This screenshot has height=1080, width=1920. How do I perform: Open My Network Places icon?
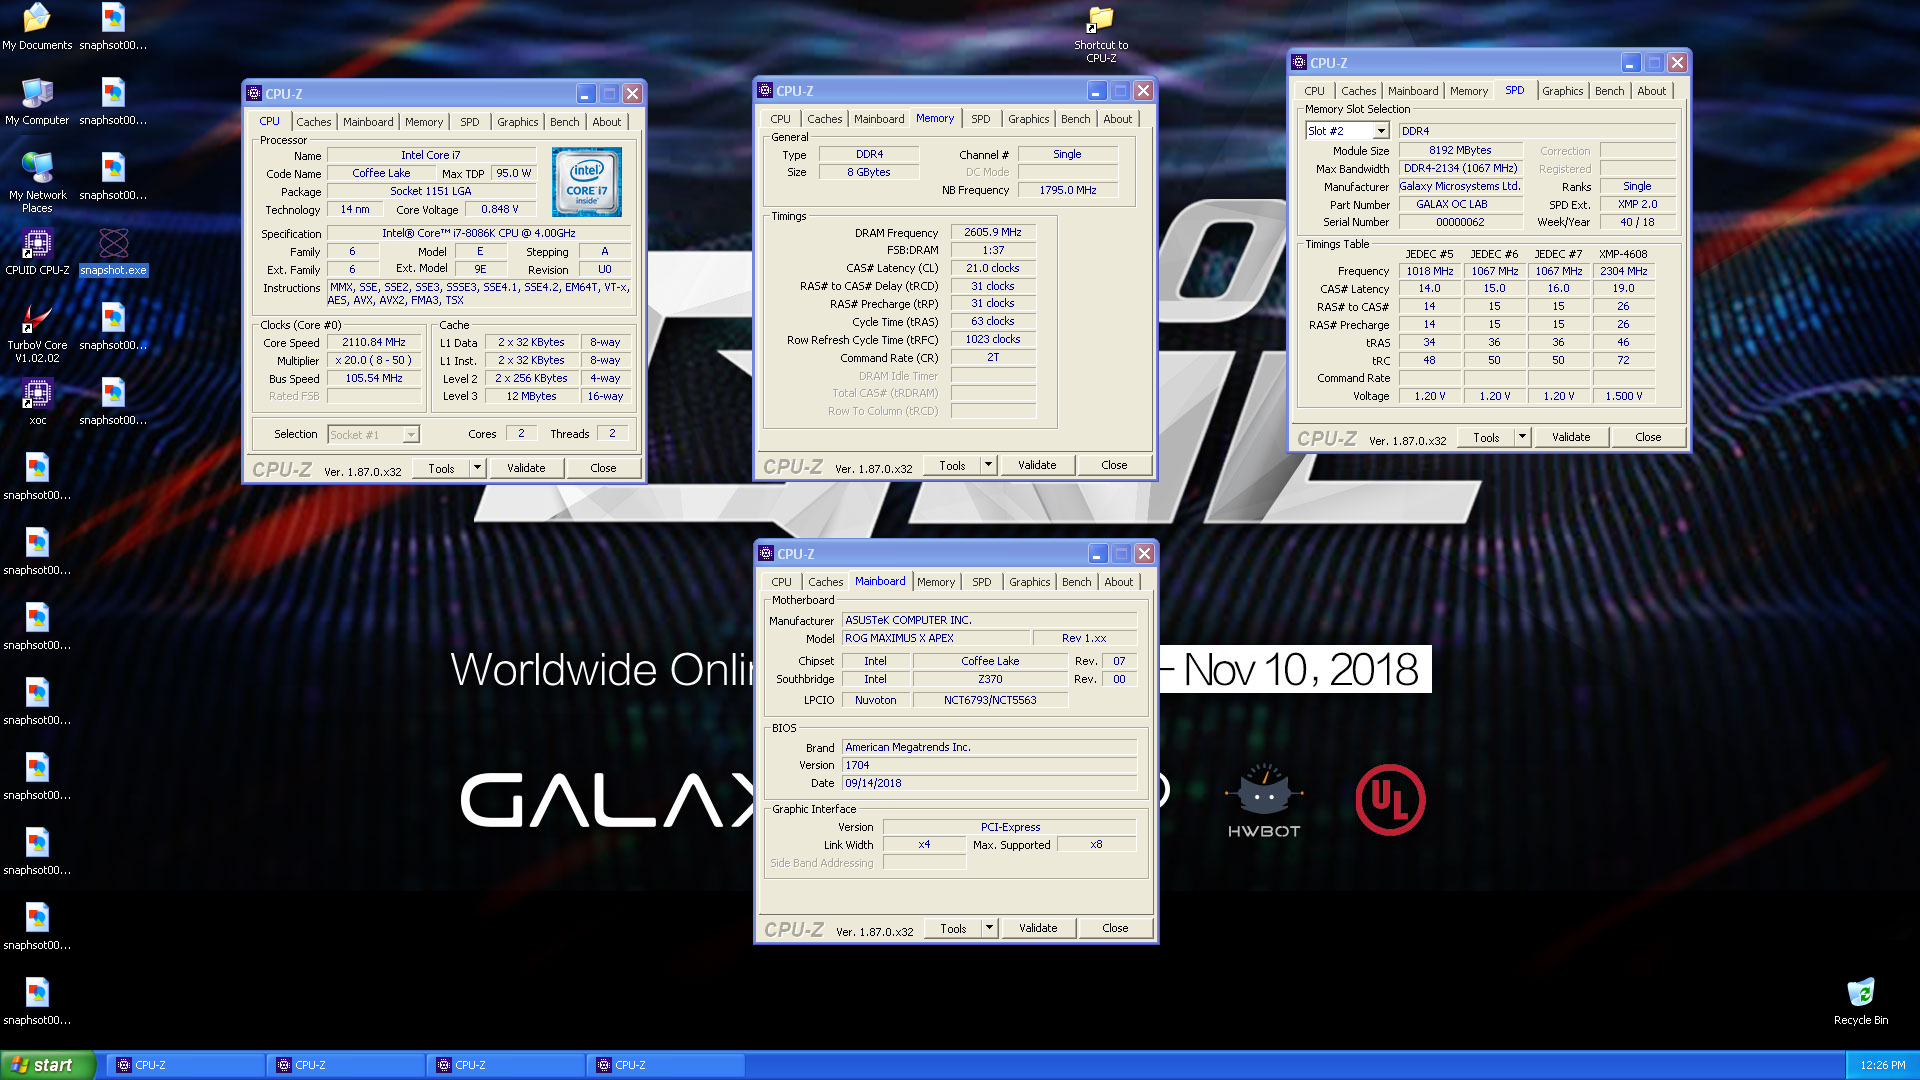click(x=37, y=183)
